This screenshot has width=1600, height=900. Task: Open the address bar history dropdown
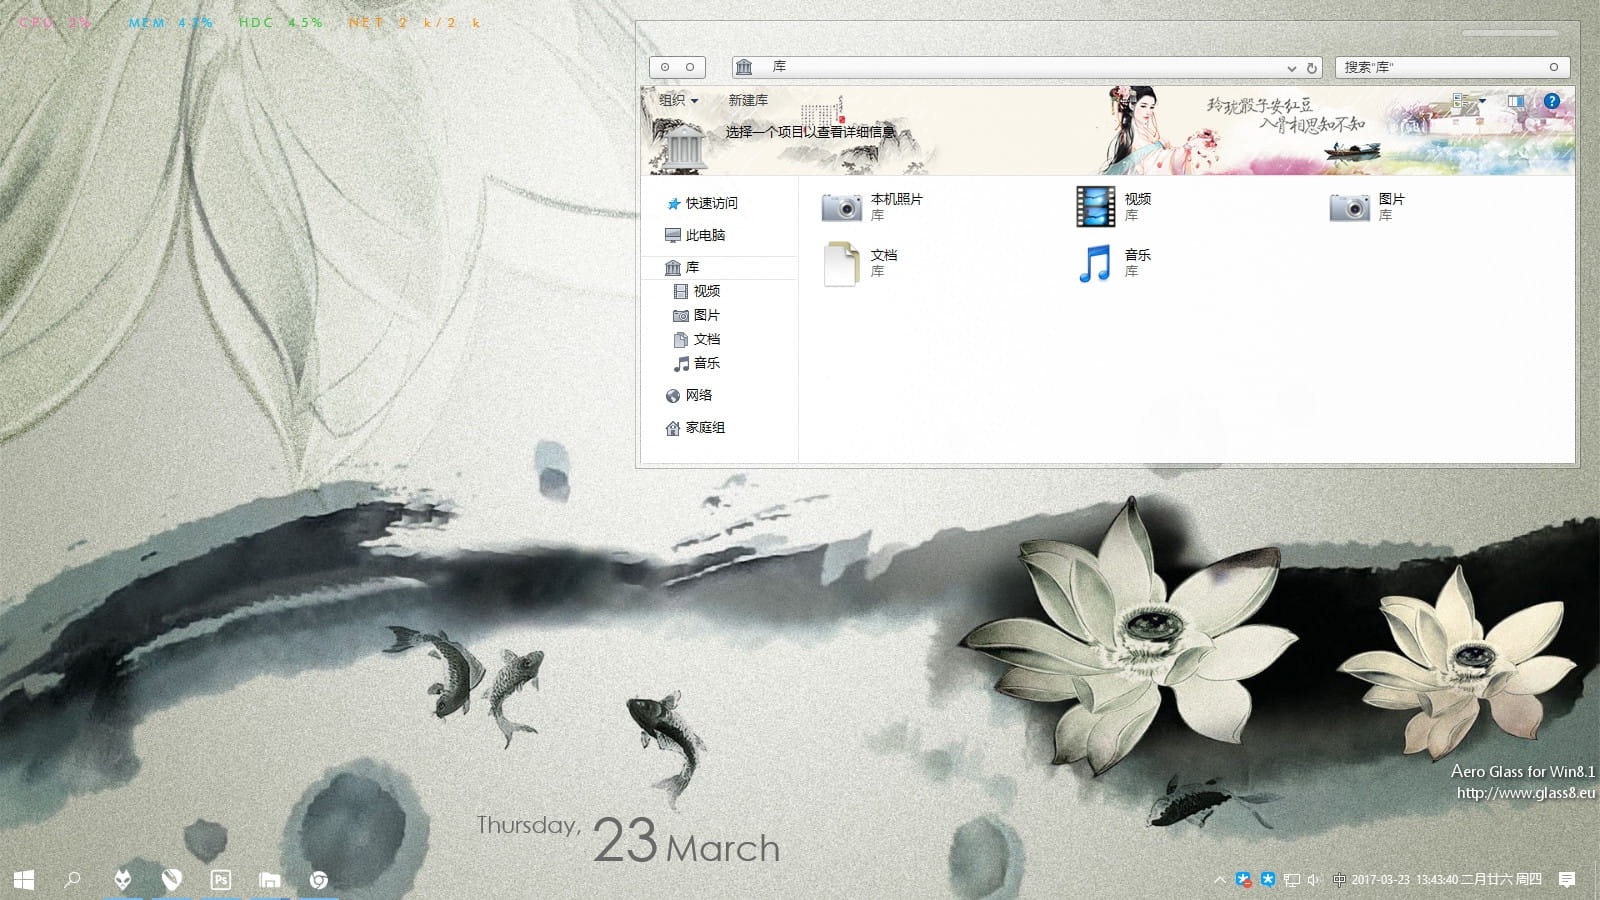tap(1291, 68)
